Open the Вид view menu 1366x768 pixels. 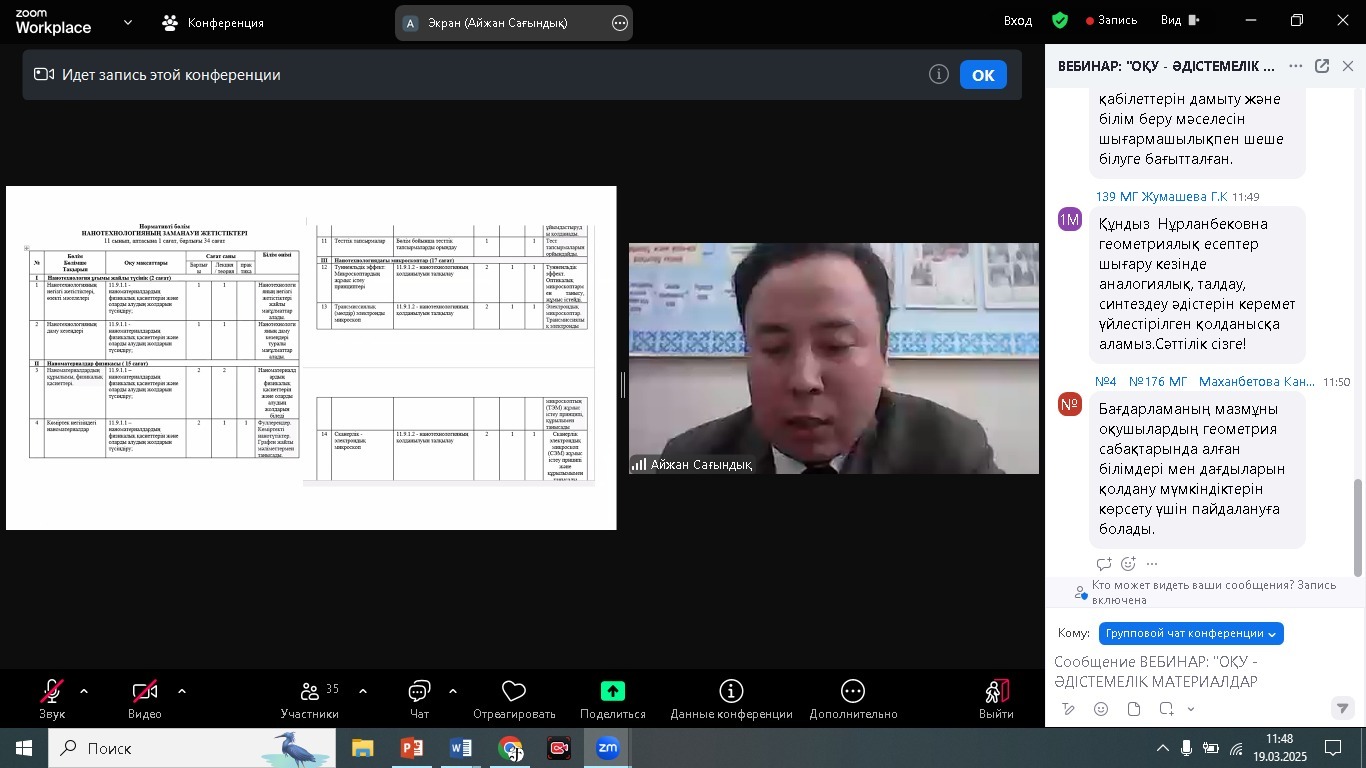click(1179, 20)
